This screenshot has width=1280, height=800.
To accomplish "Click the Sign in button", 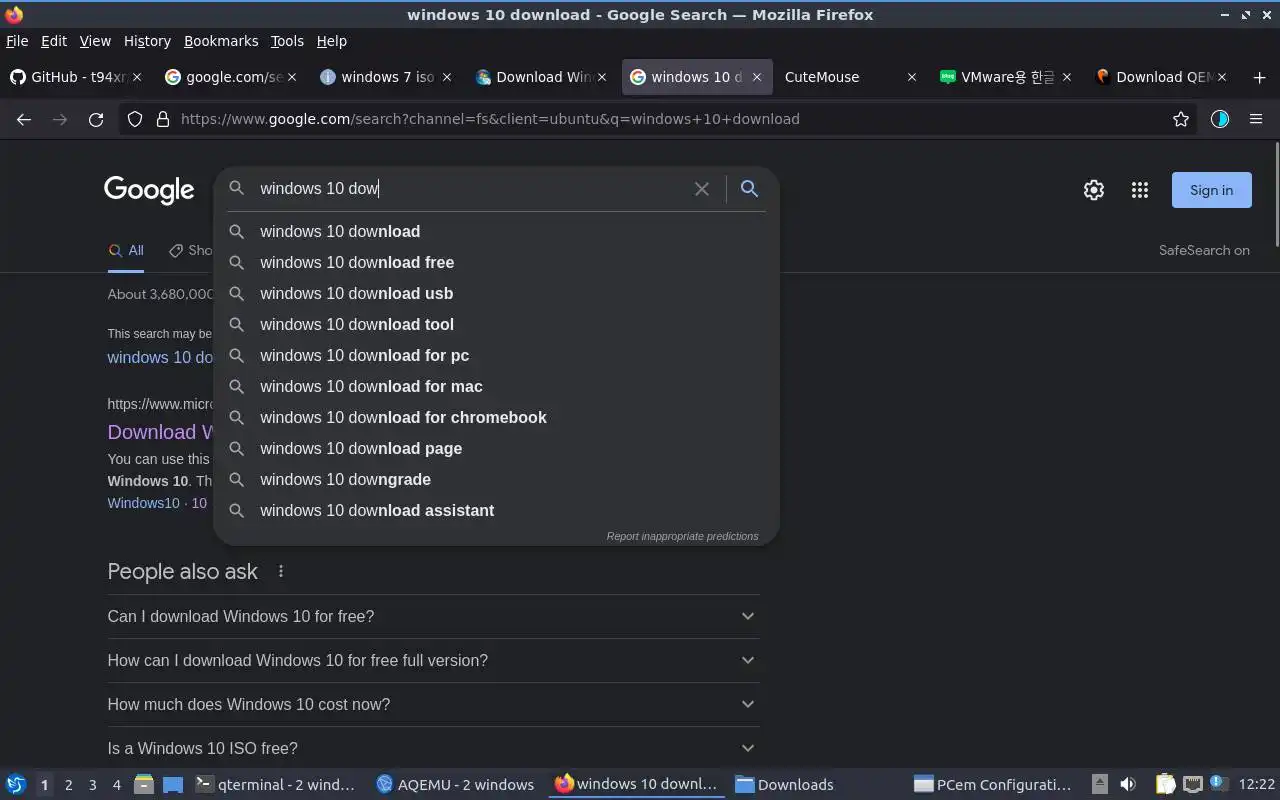I will tap(1211, 190).
